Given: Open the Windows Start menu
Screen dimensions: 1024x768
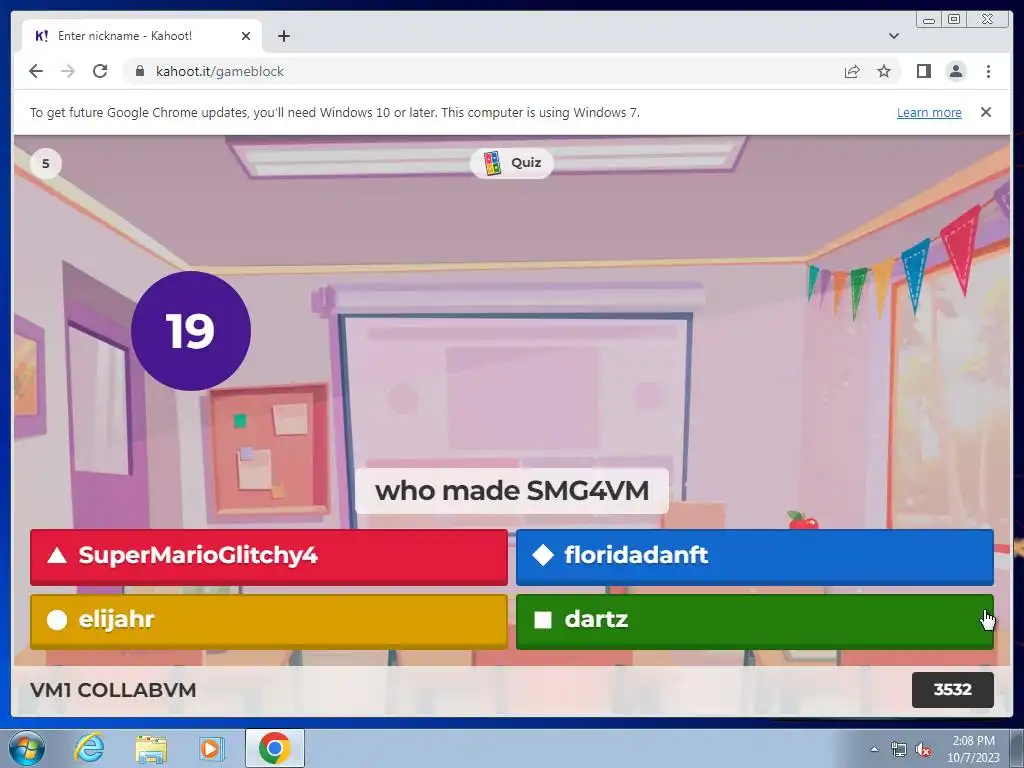Looking at the screenshot, I should (26, 748).
